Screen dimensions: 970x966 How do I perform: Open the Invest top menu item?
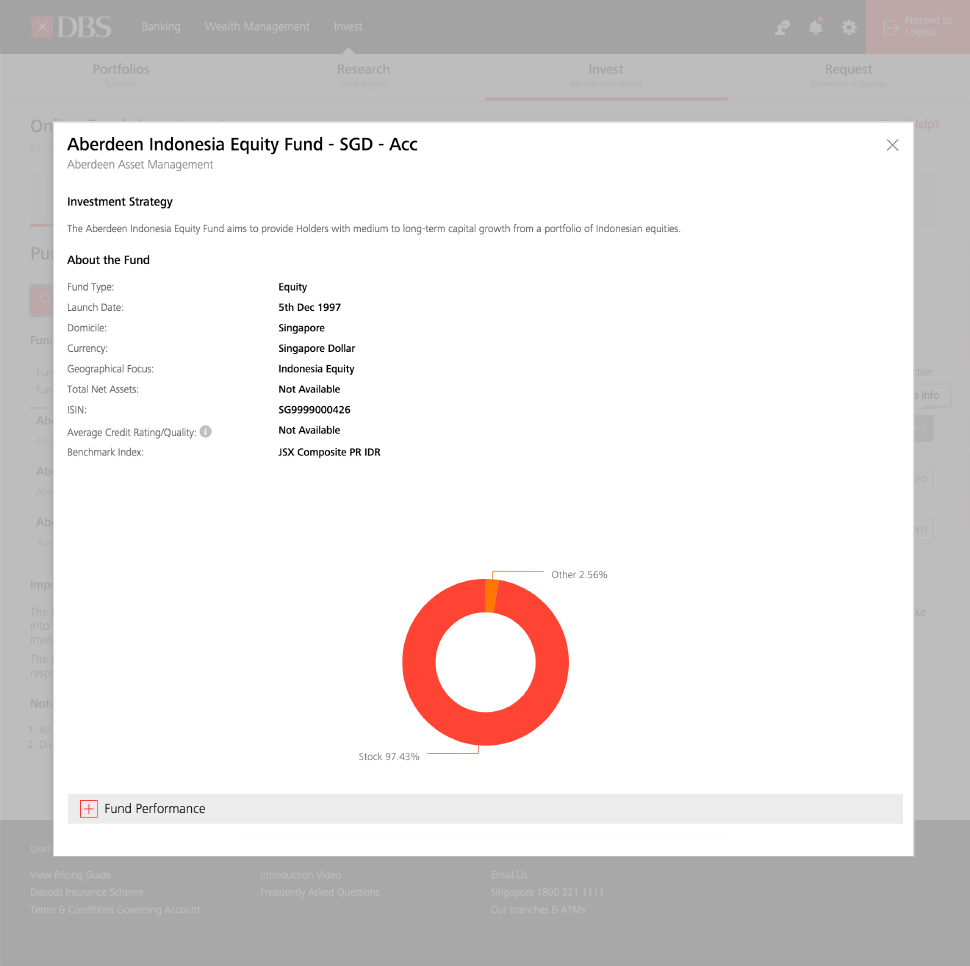point(348,27)
